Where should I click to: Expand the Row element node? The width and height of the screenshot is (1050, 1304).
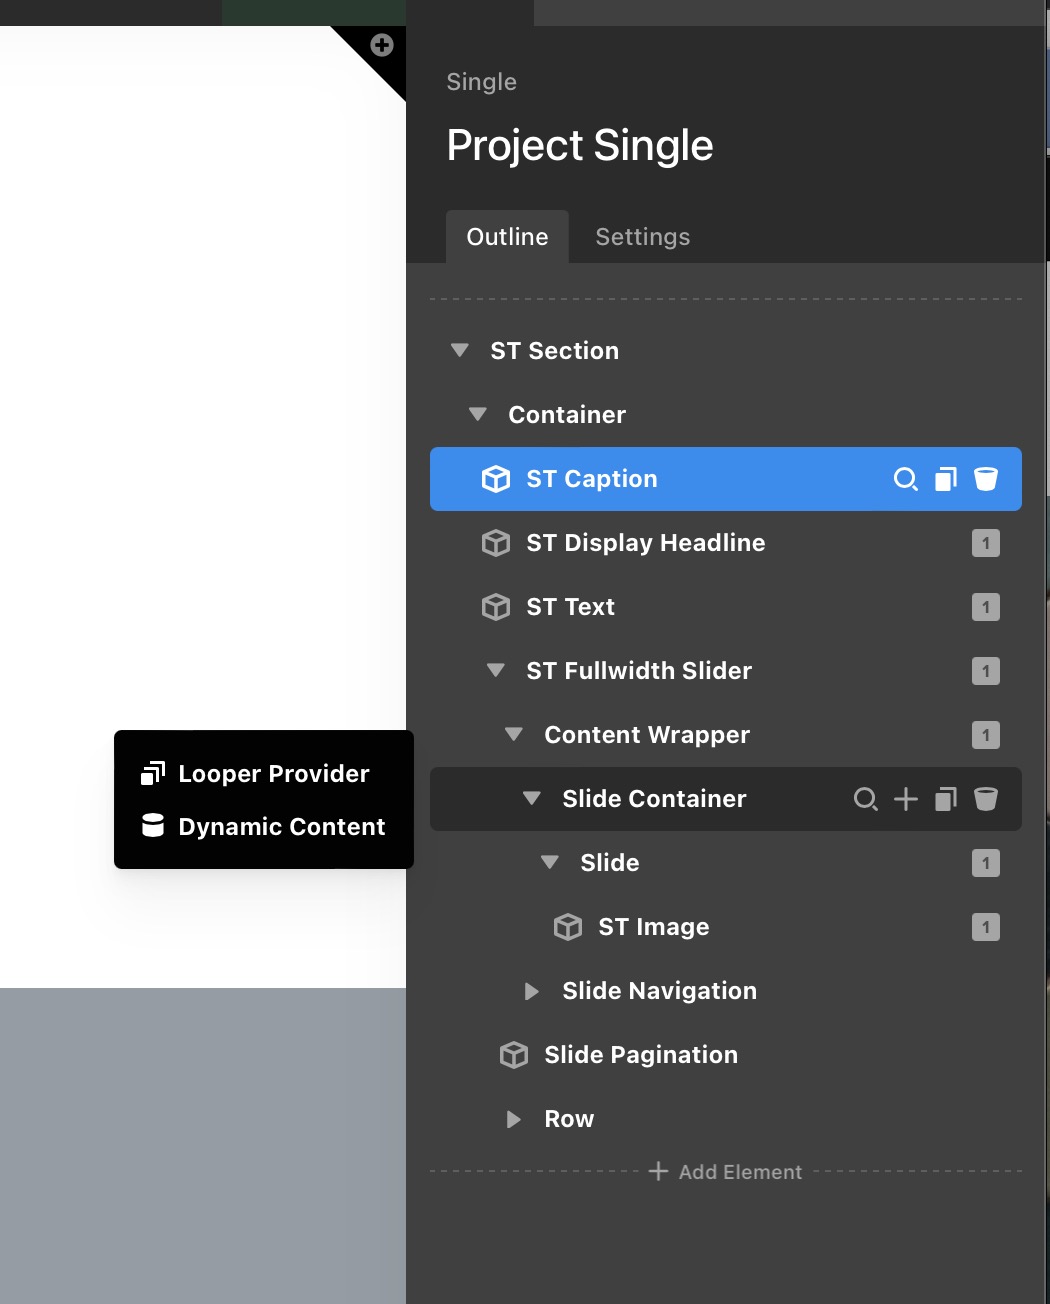(x=514, y=1119)
